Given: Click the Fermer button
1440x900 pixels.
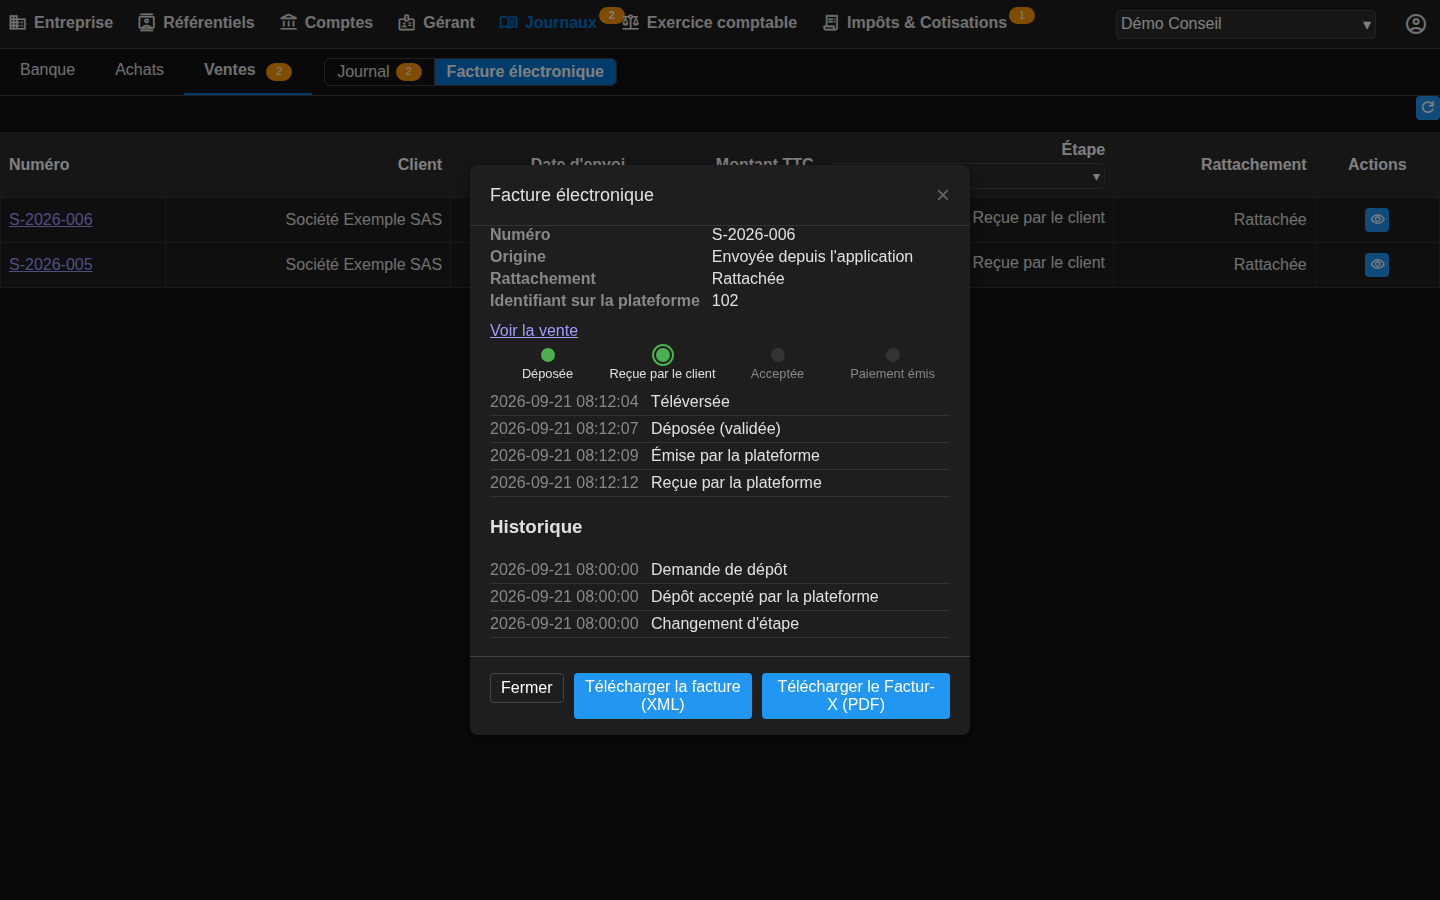Looking at the screenshot, I should 527,688.
